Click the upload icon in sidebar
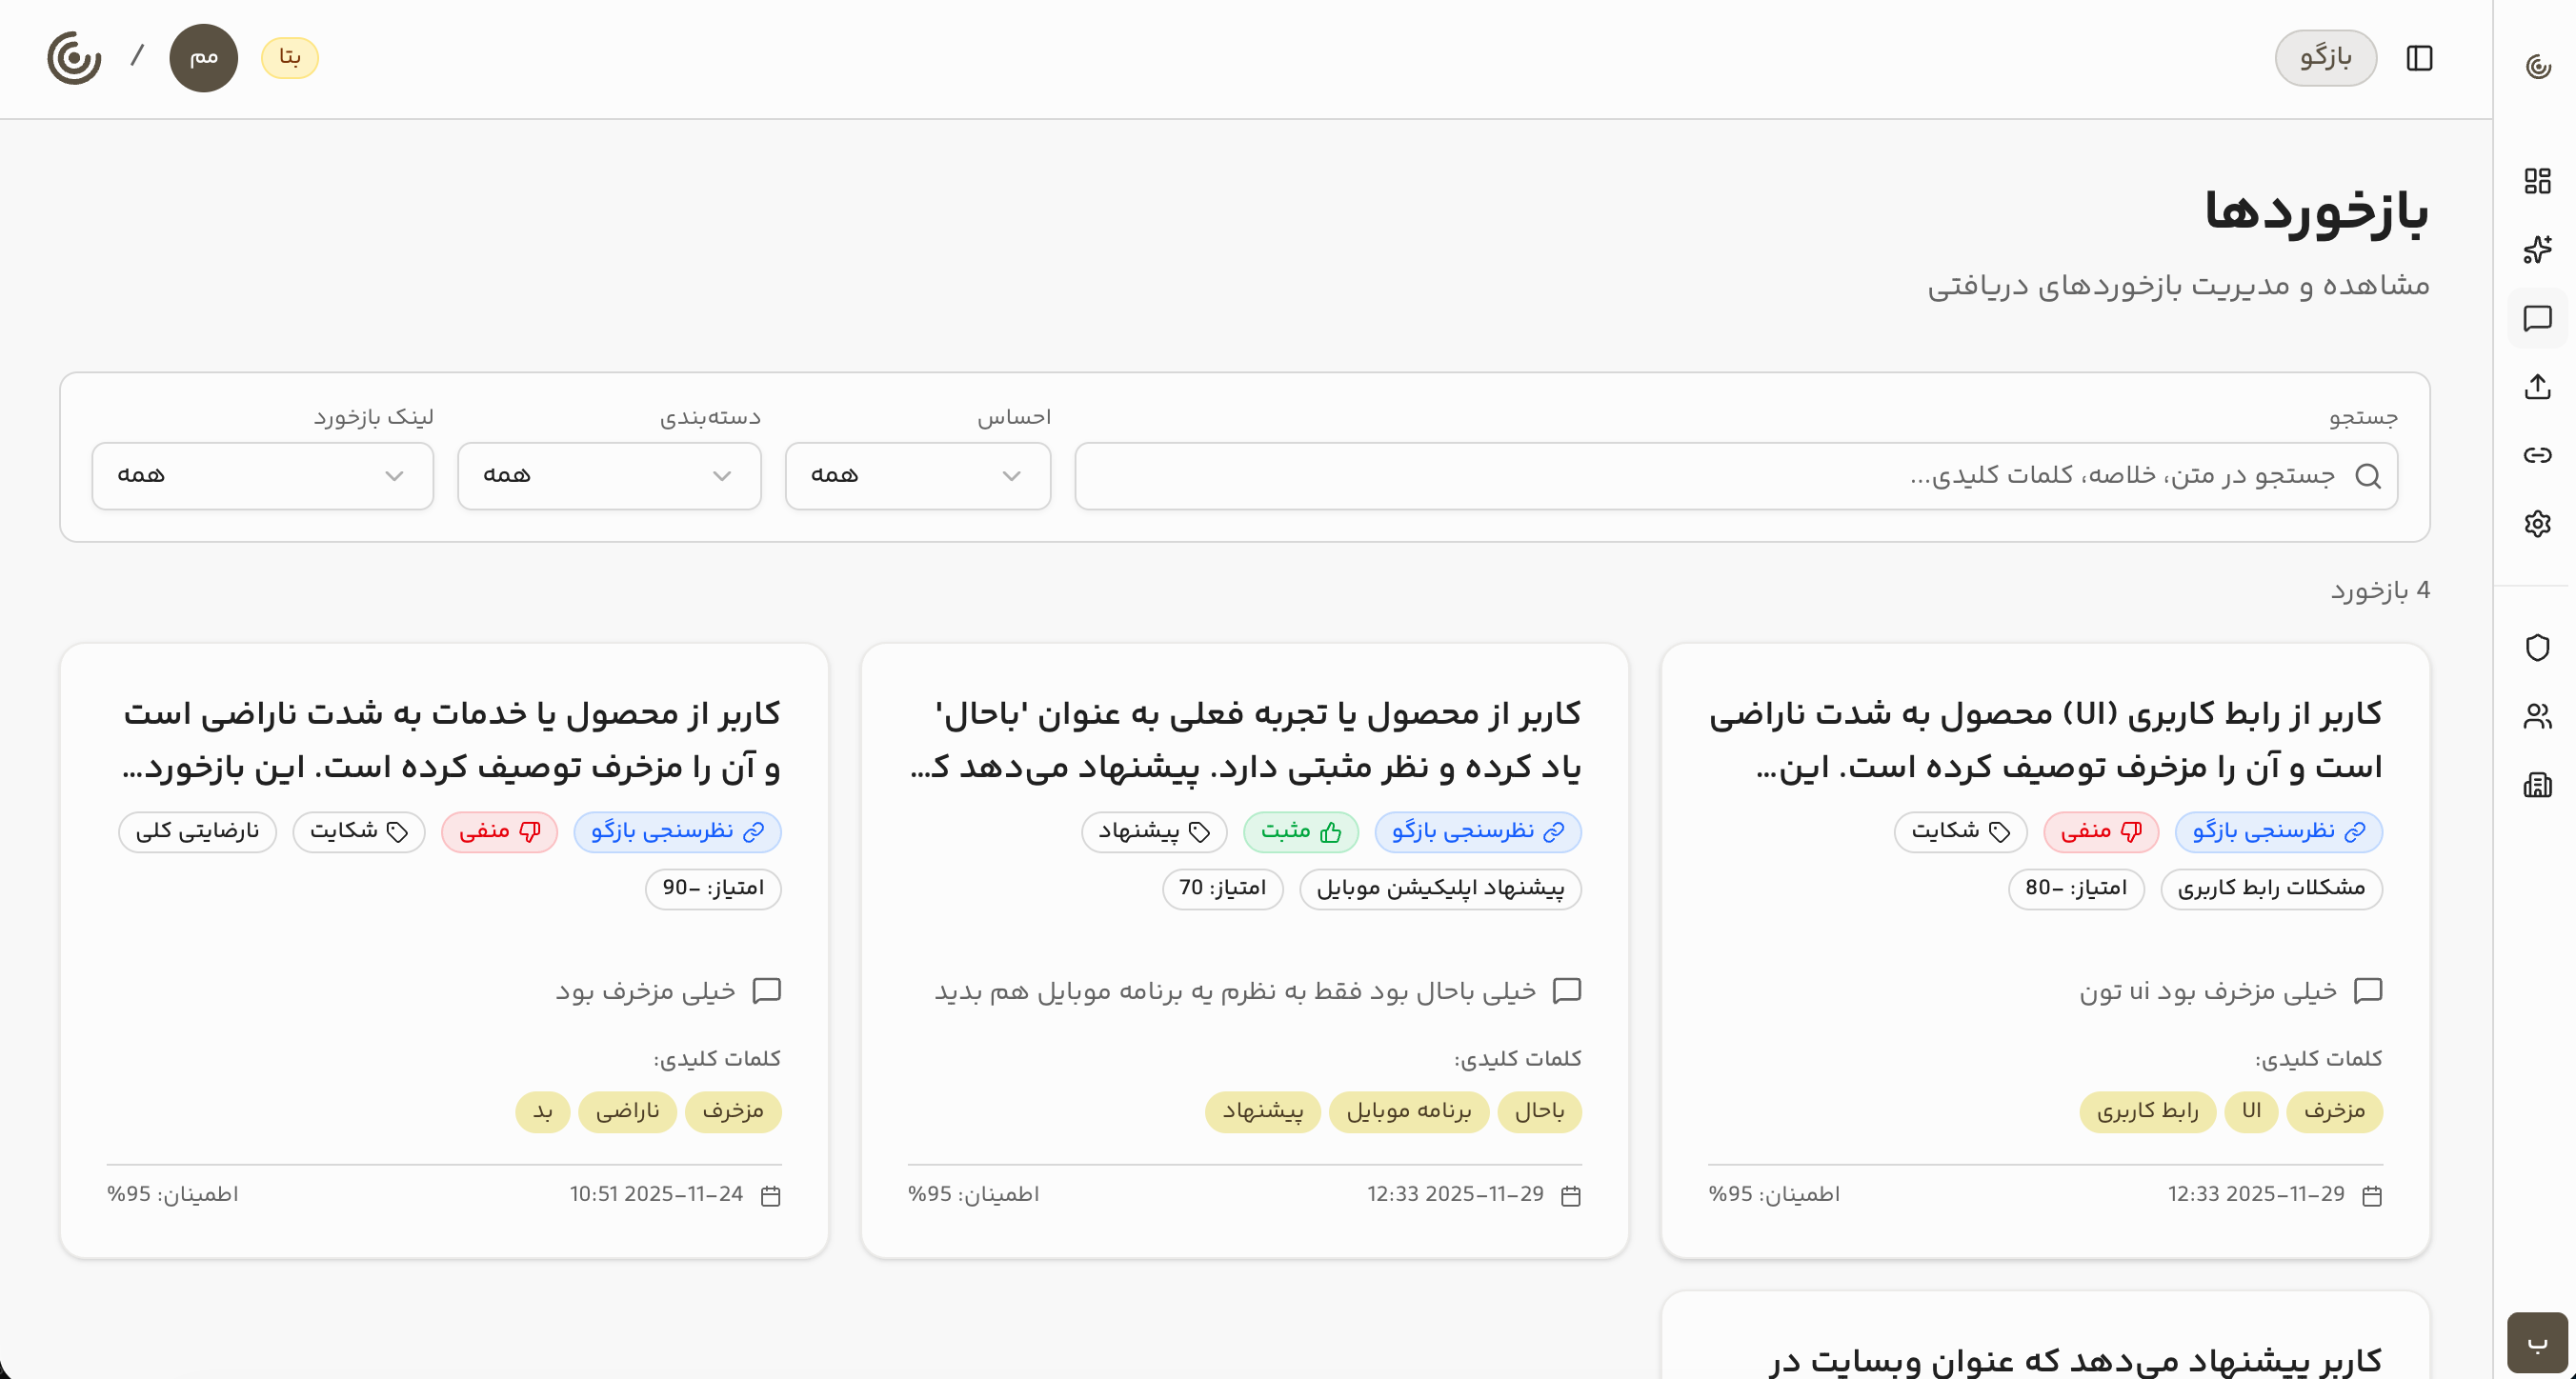Screen dimensions: 2576x1379 (x=2537, y=386)
